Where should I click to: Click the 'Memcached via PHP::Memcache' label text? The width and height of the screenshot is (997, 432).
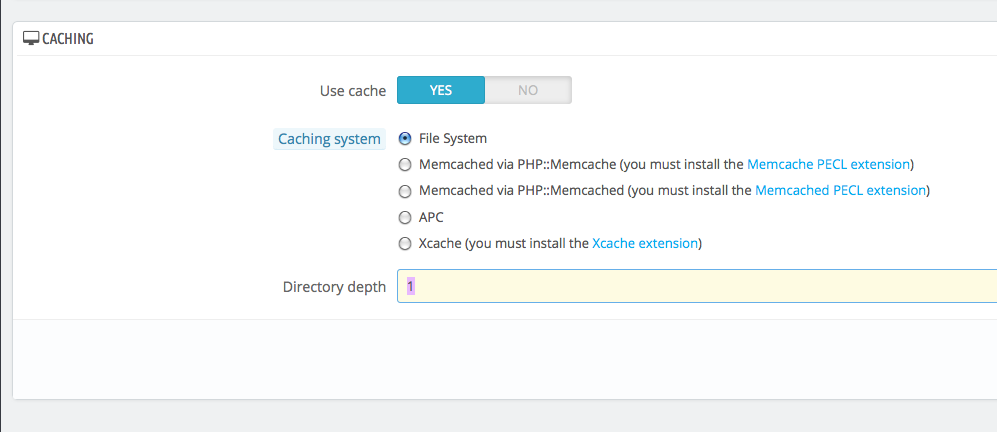[x=517, y=164]
